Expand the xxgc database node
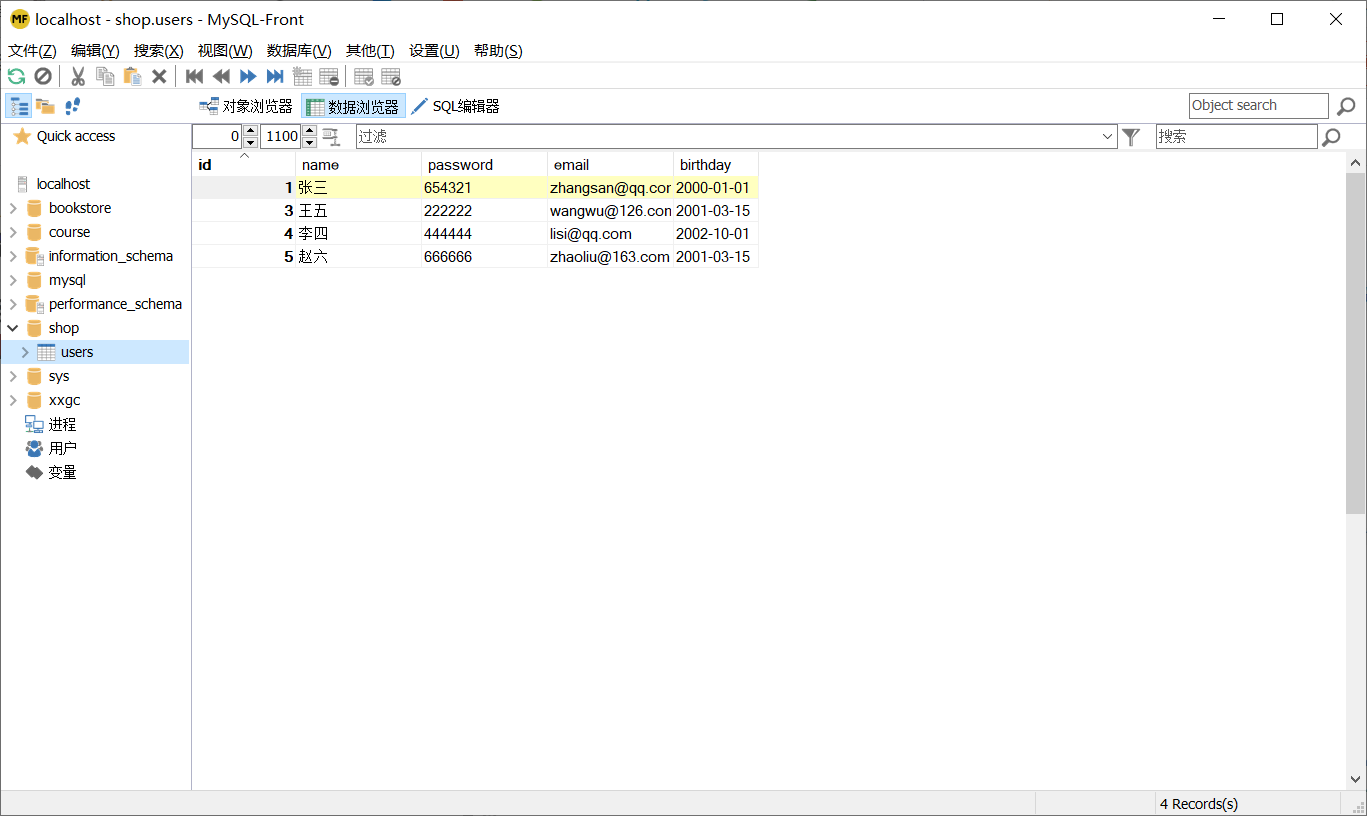Image resolution: width=1367 pixels, height=816 pixels. [x=13, y=400]
